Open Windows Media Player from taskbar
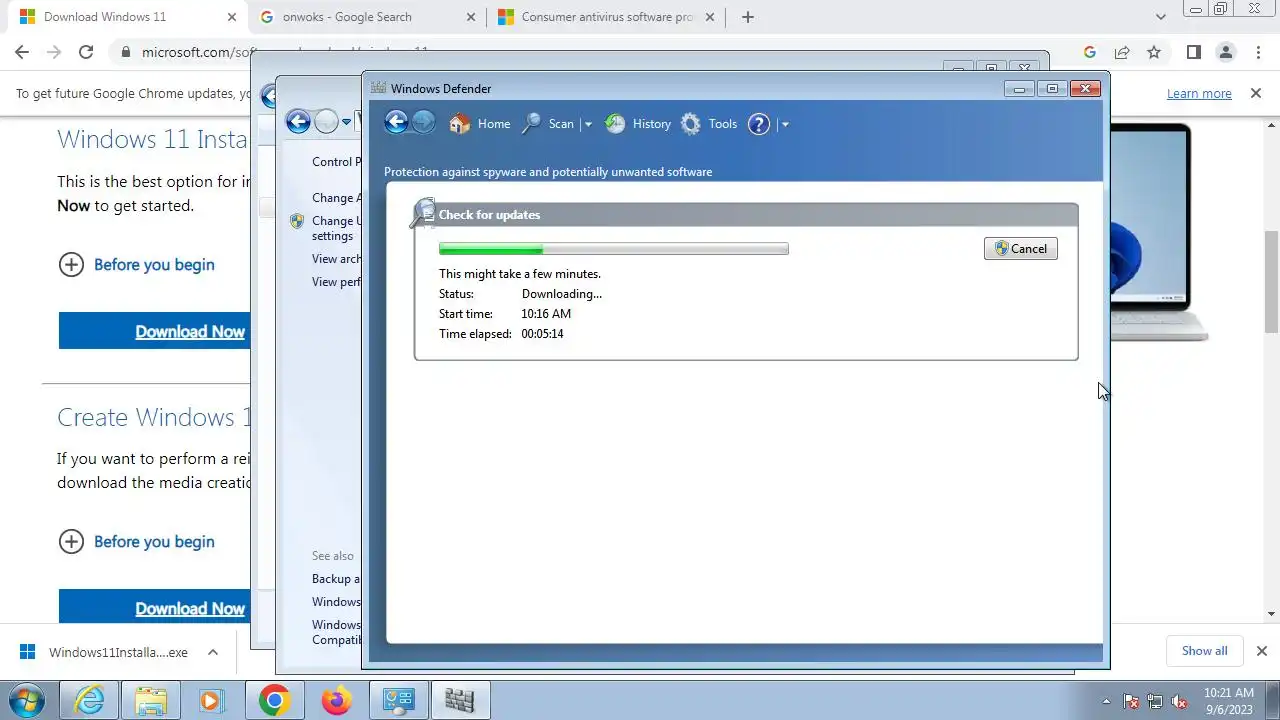 [x=212, y=700]
